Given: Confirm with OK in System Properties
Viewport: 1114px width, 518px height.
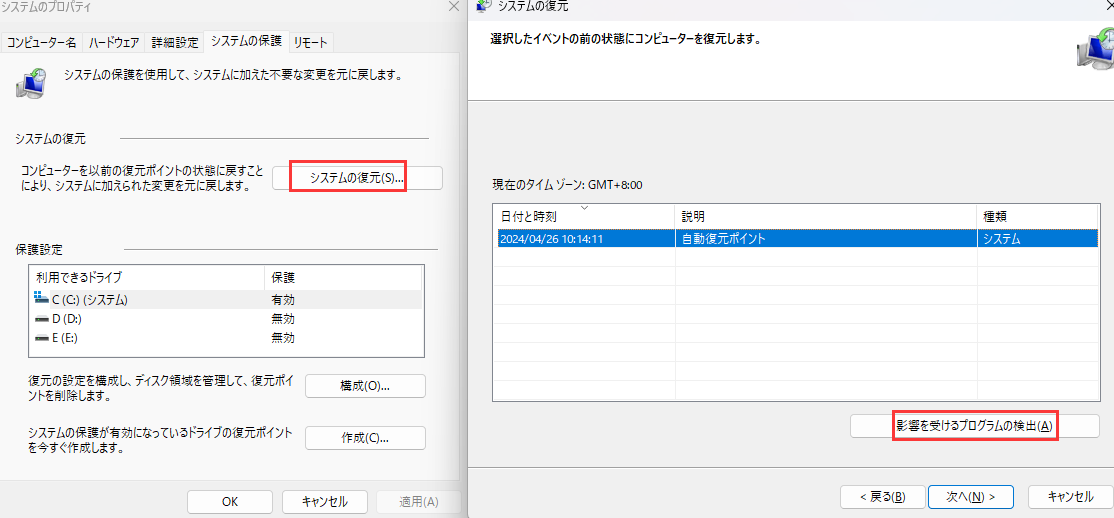Looking at the screenshot, I should tap(229, 502).
